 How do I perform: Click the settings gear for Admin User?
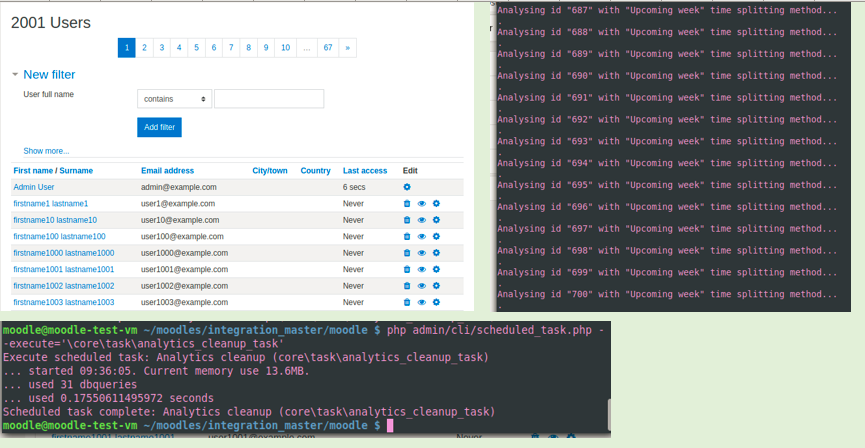[x=407, y=187]
